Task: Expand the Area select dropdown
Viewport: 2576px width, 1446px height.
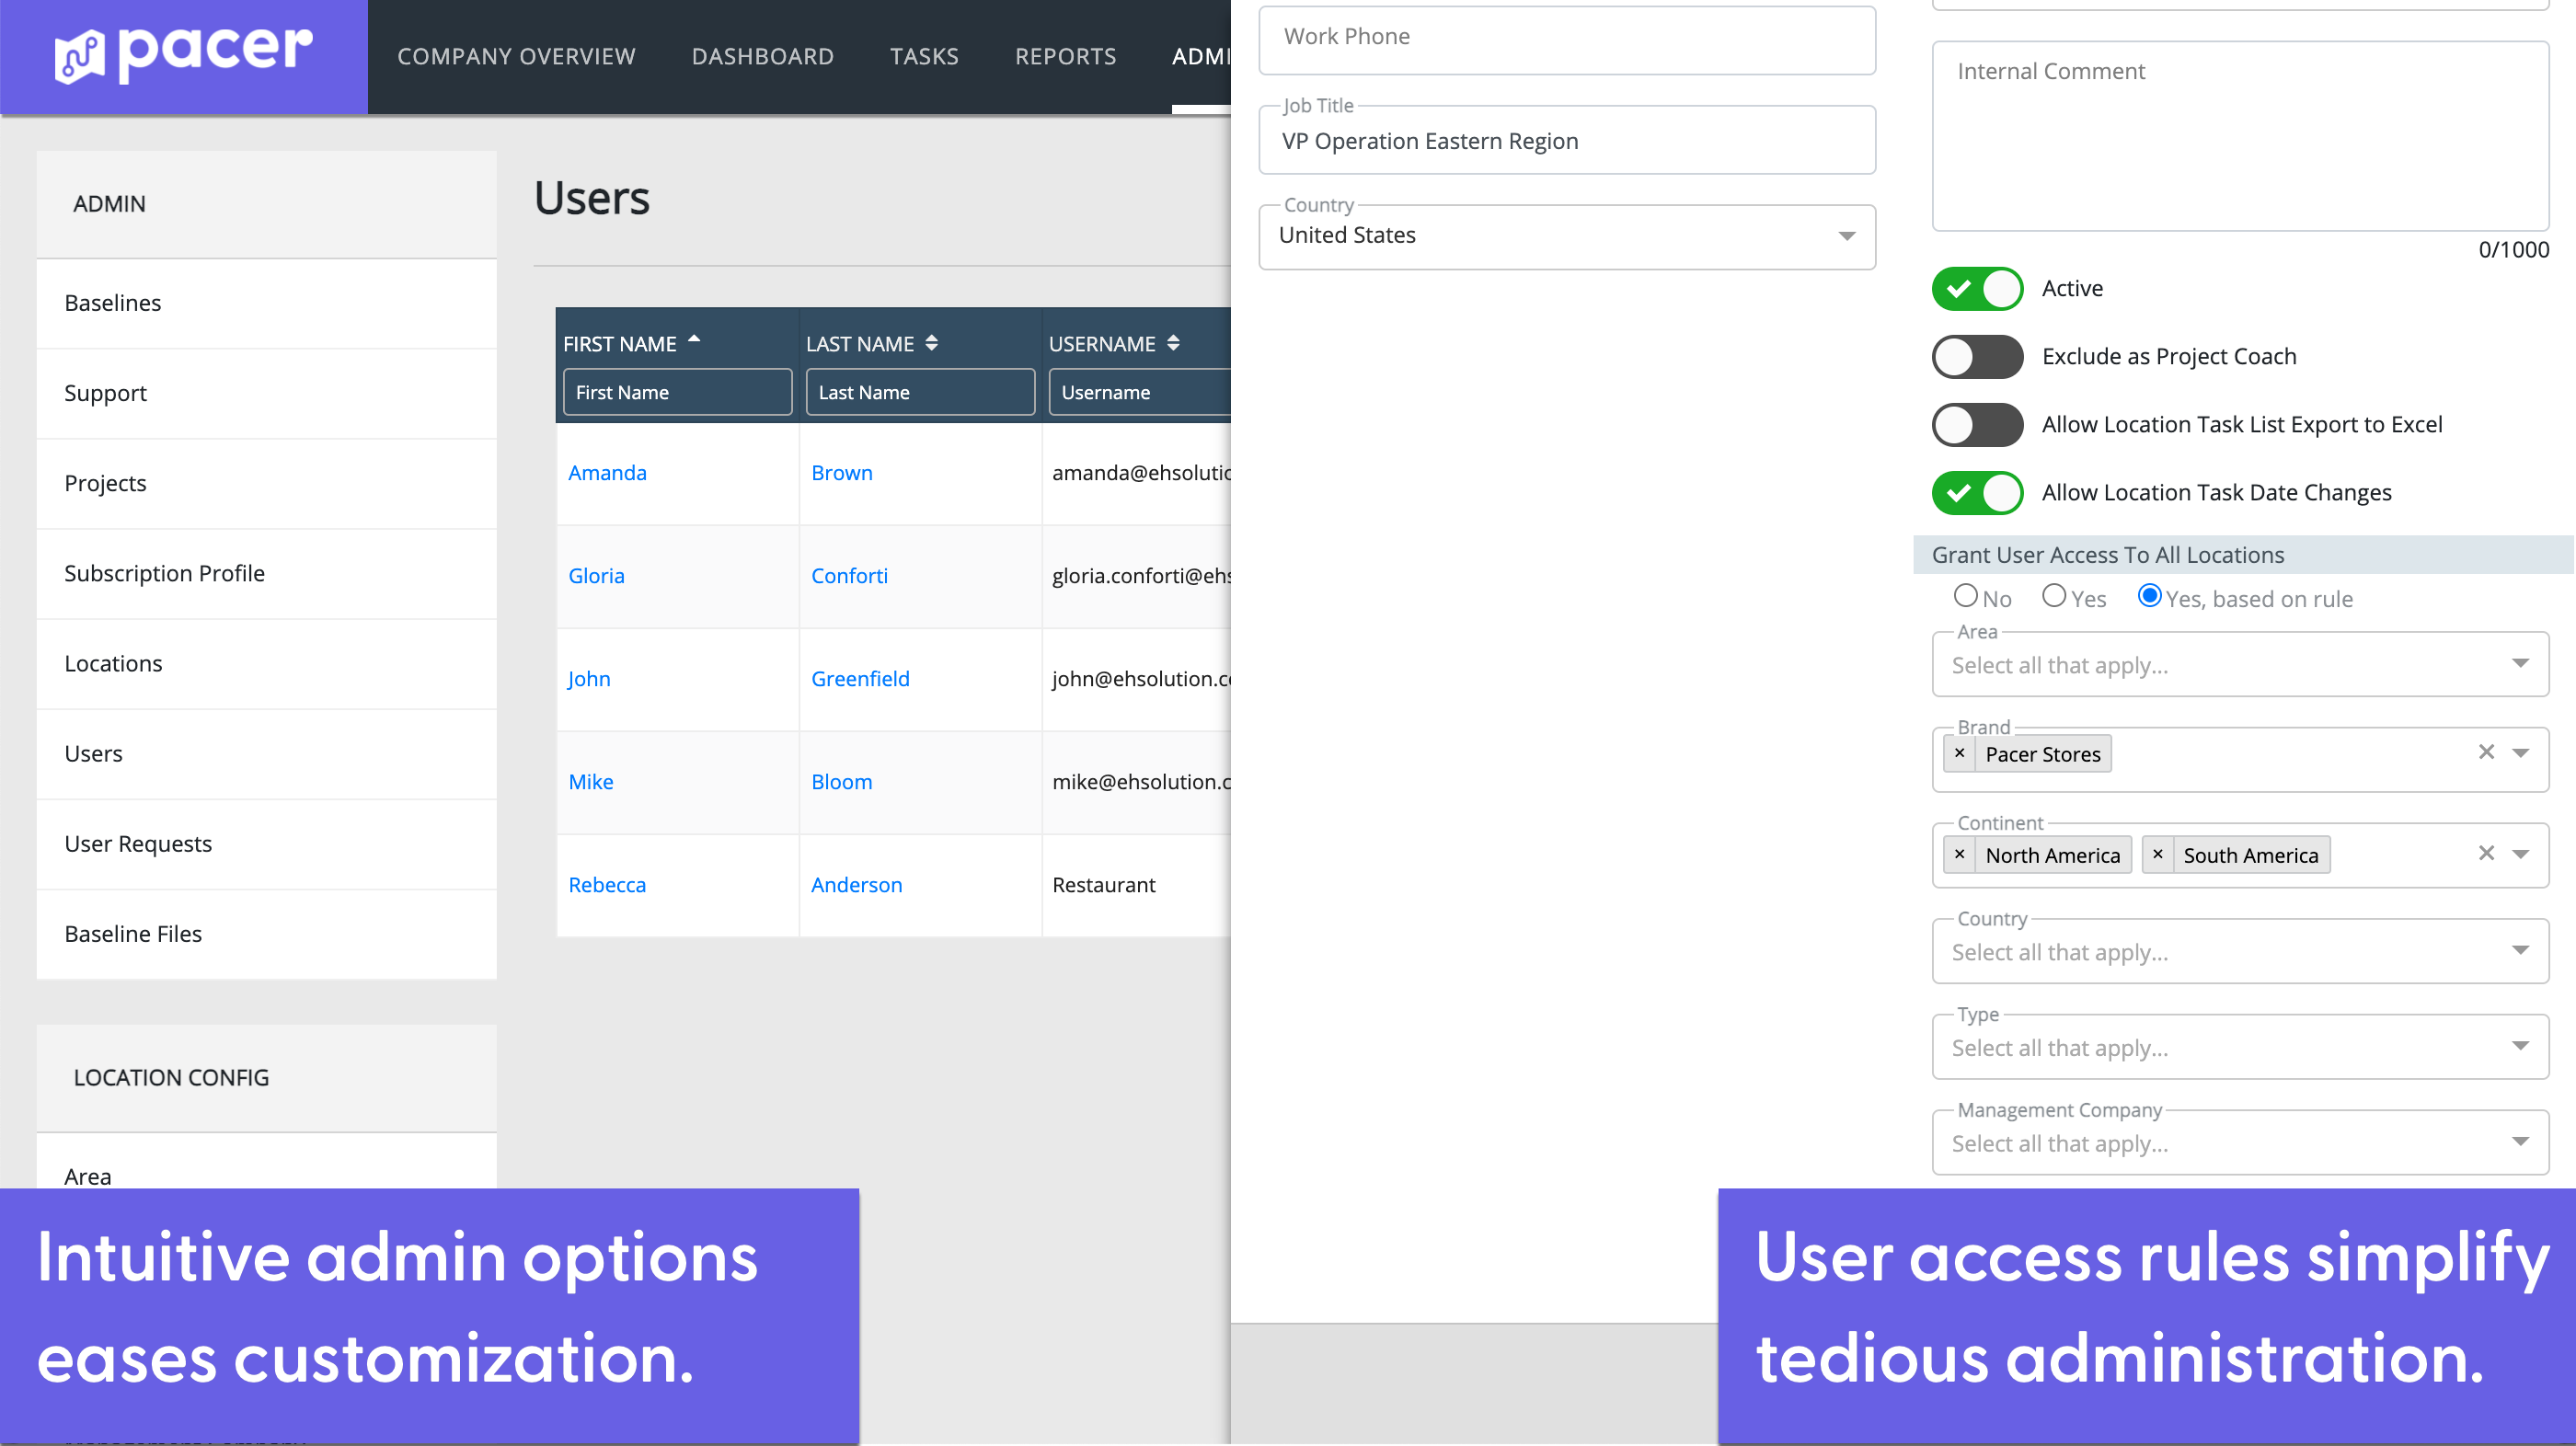Action: pyautogui.click(x=2239, y=665)
